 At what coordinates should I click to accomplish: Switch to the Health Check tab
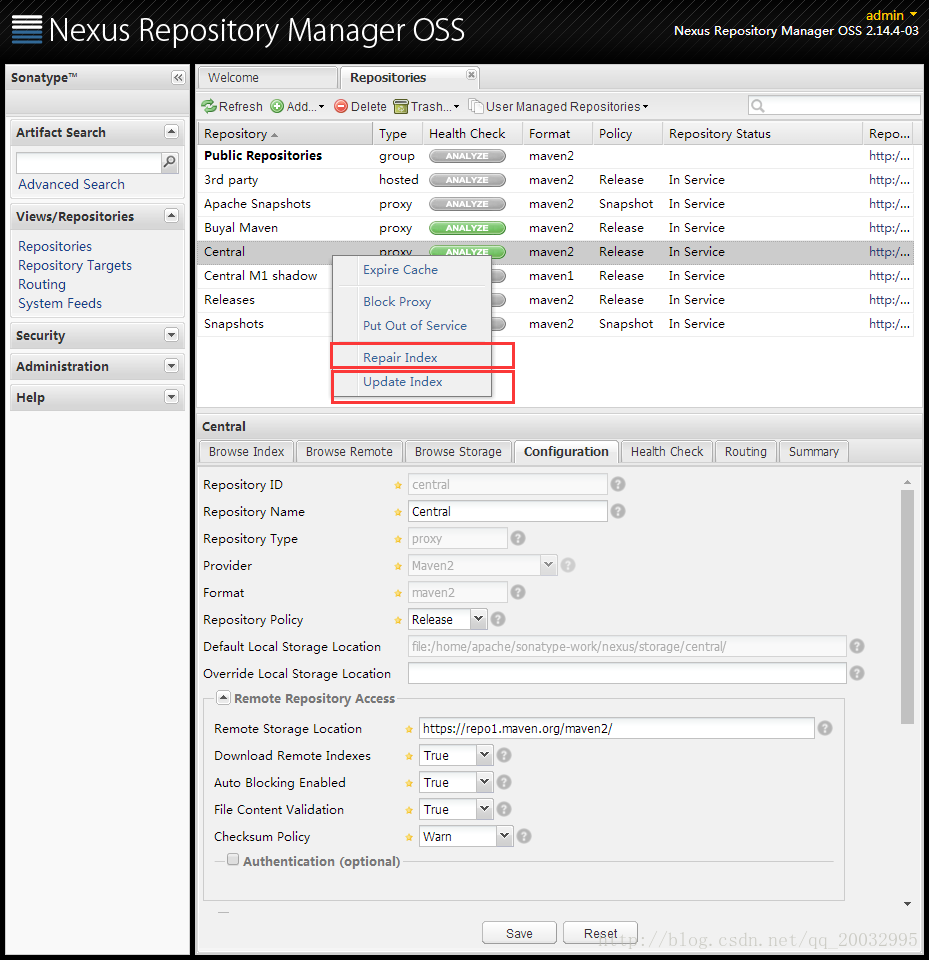(x=667, y=451)
